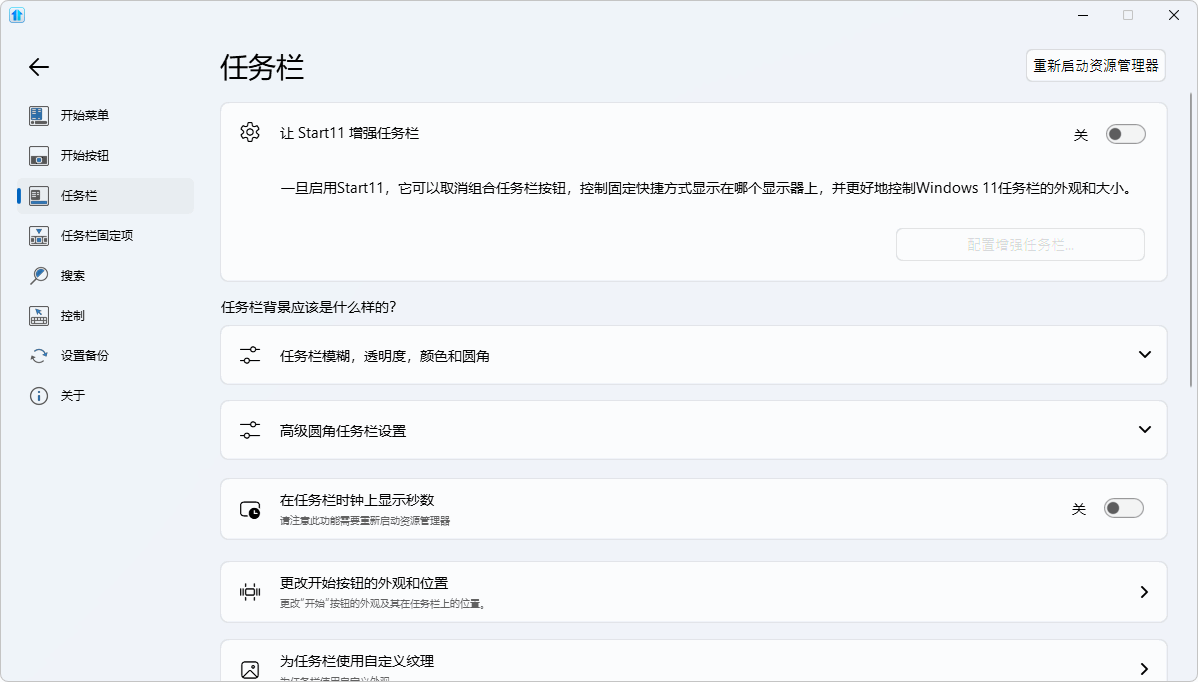Click the 任务栏固定项 sidebar icon
Viewport: 1198px width, 682px height.
tap(38, 235)
